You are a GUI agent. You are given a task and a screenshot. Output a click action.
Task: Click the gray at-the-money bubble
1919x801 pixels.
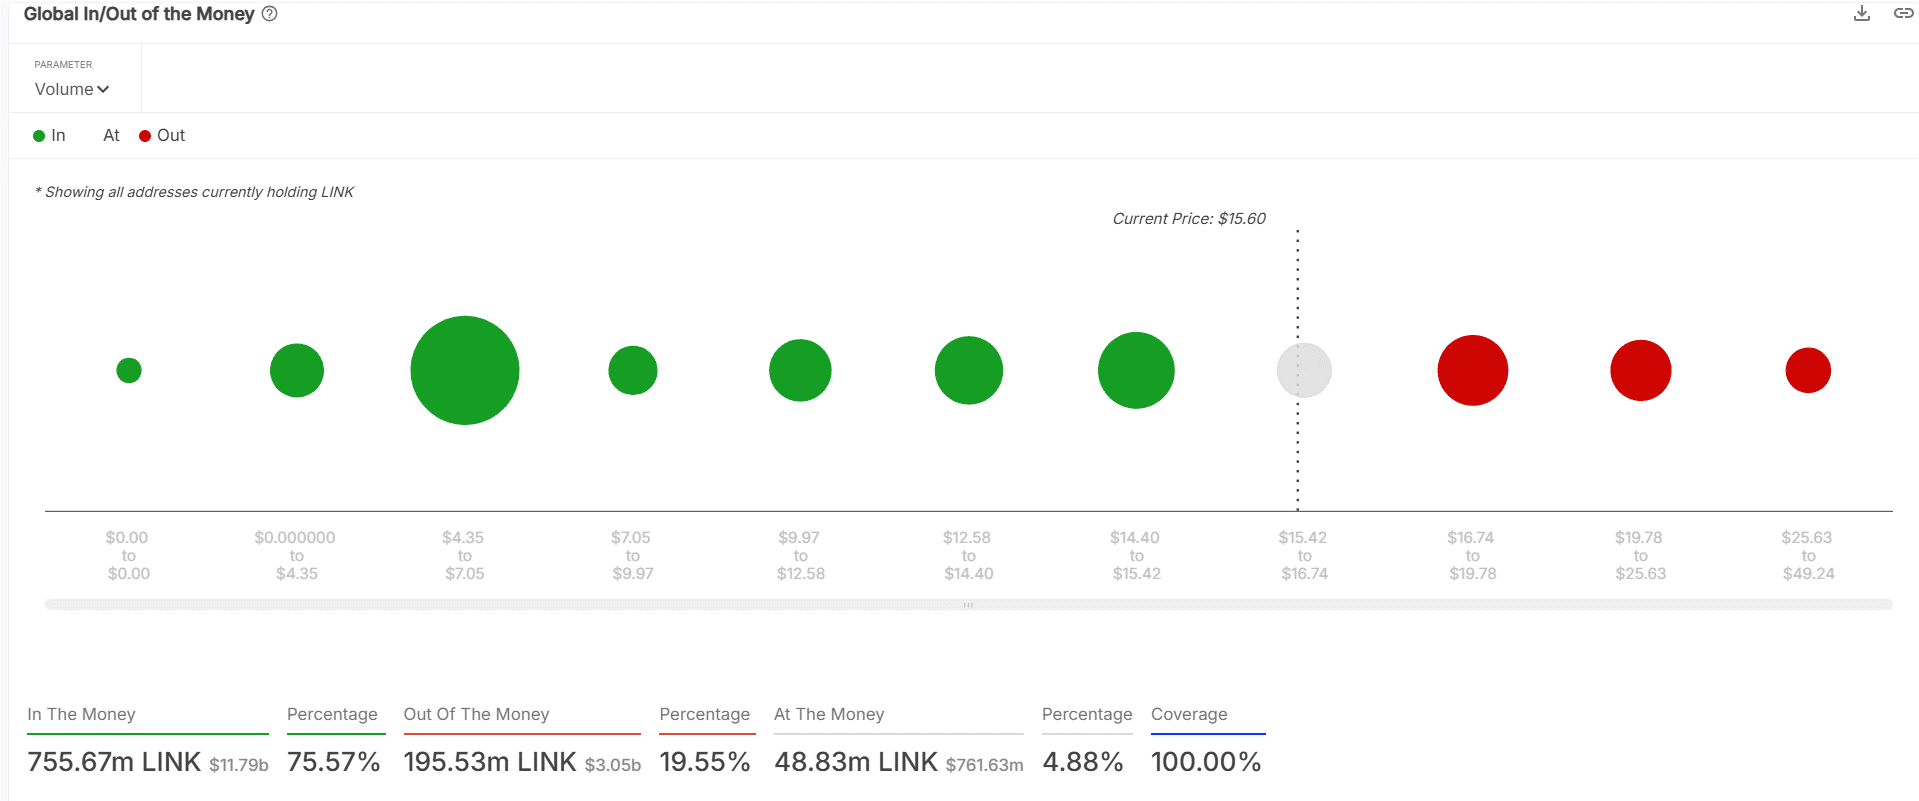click(x=1304, y=370)
